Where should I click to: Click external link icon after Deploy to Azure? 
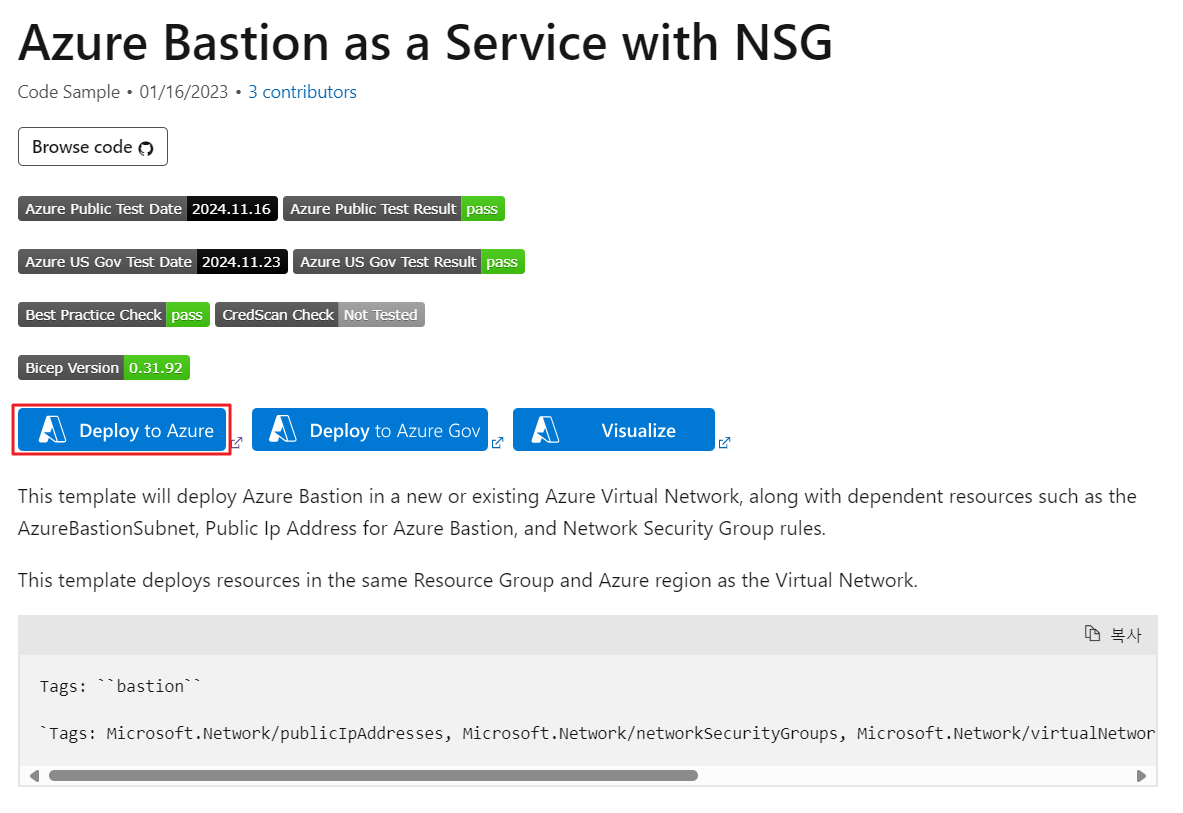(x=236, y=443)
